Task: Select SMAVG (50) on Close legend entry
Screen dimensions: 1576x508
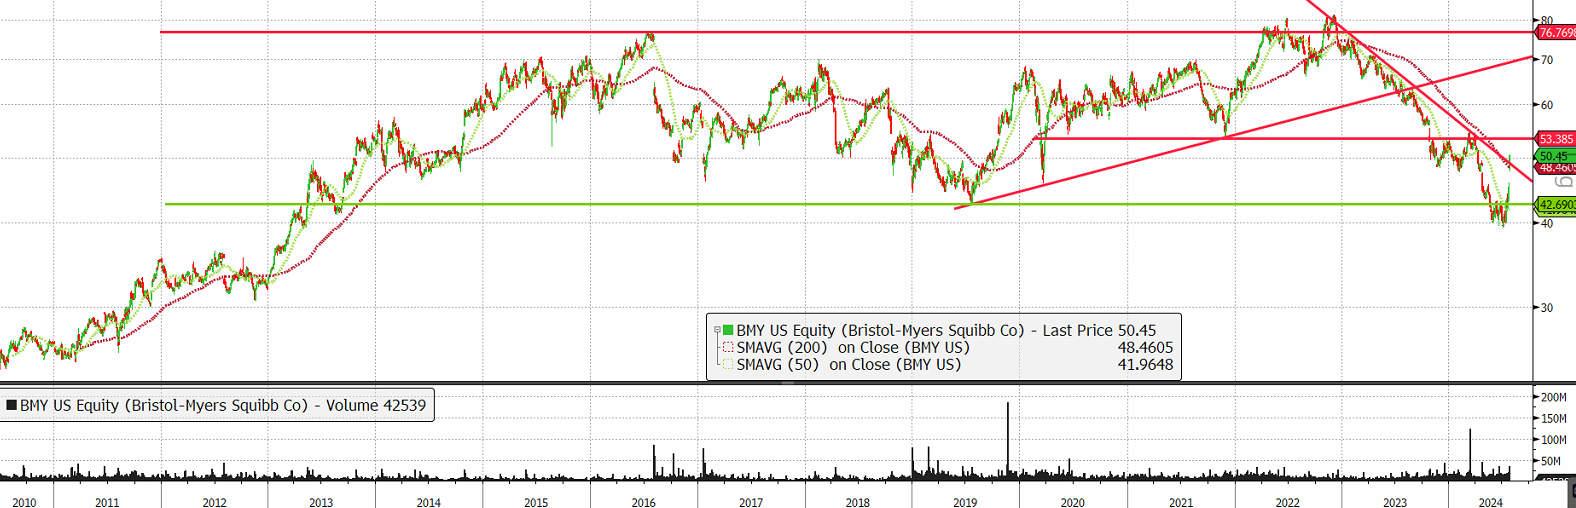Action: click(849, 364)
